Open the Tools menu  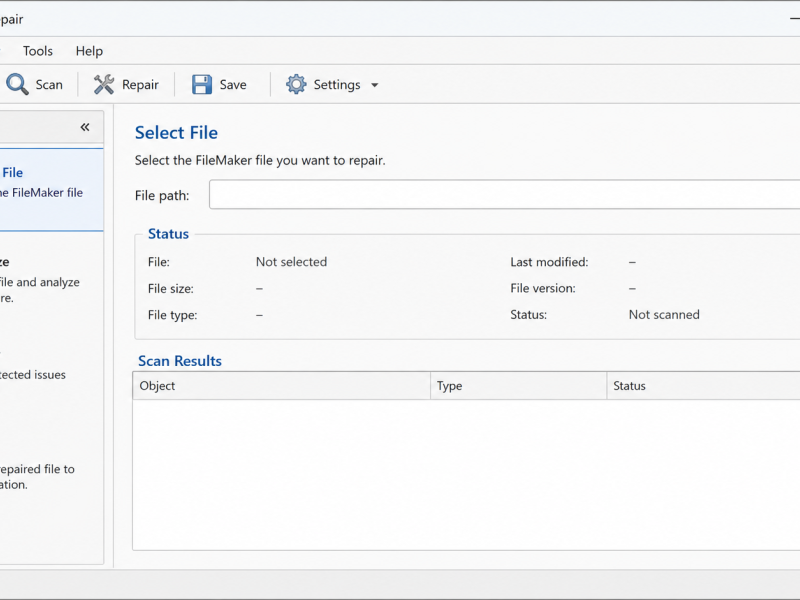tap(38, 51)
